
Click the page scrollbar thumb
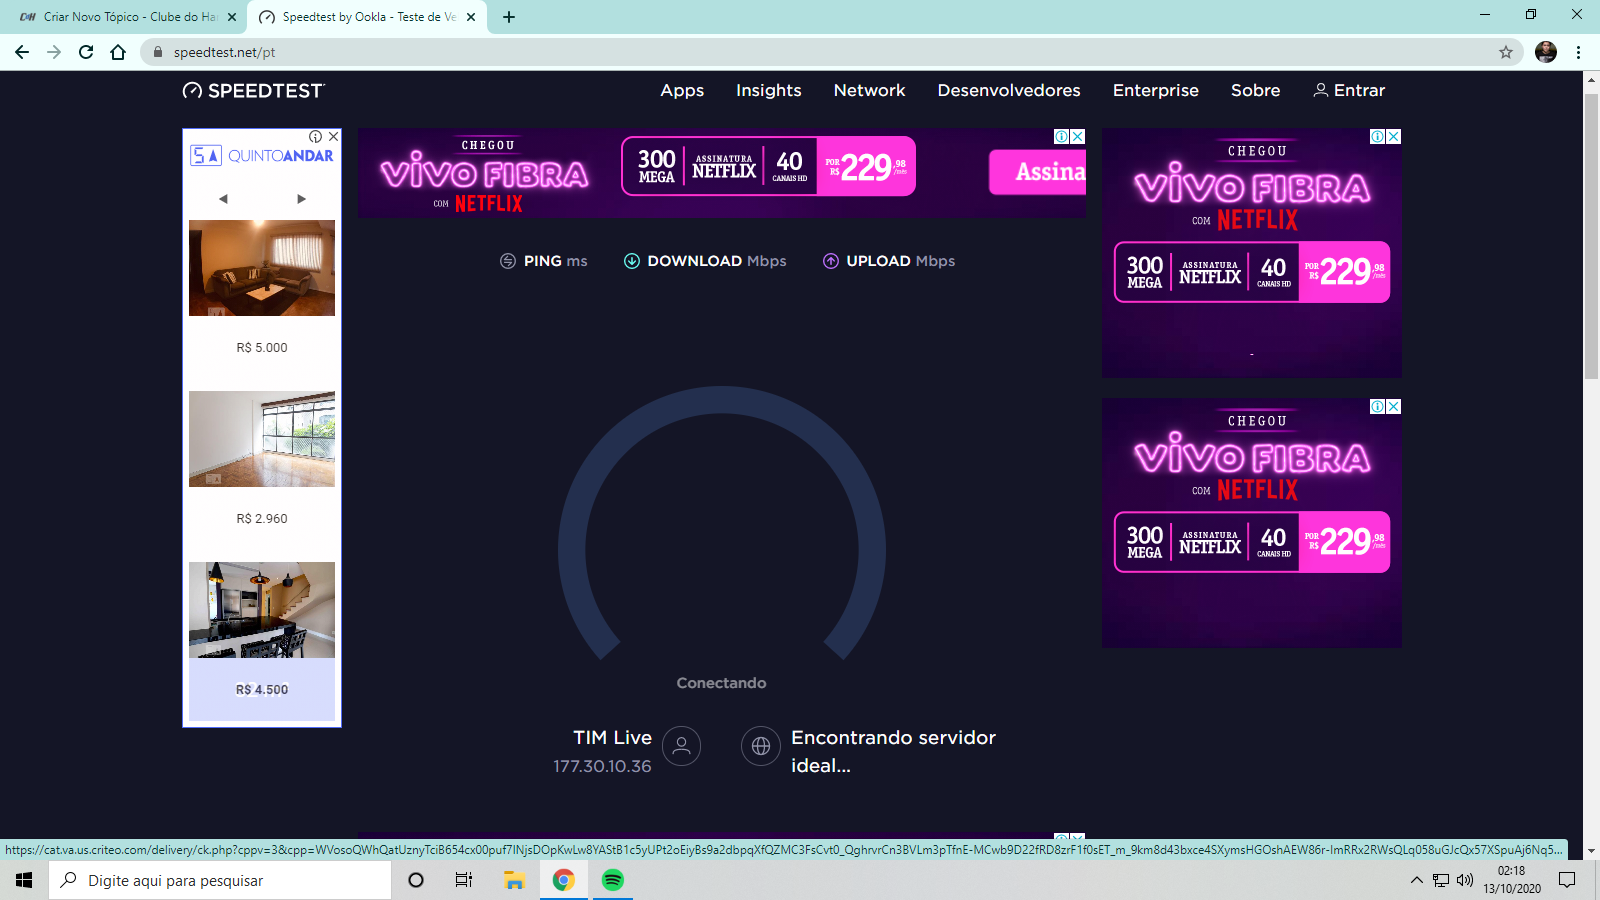(x=1591, y=236)
